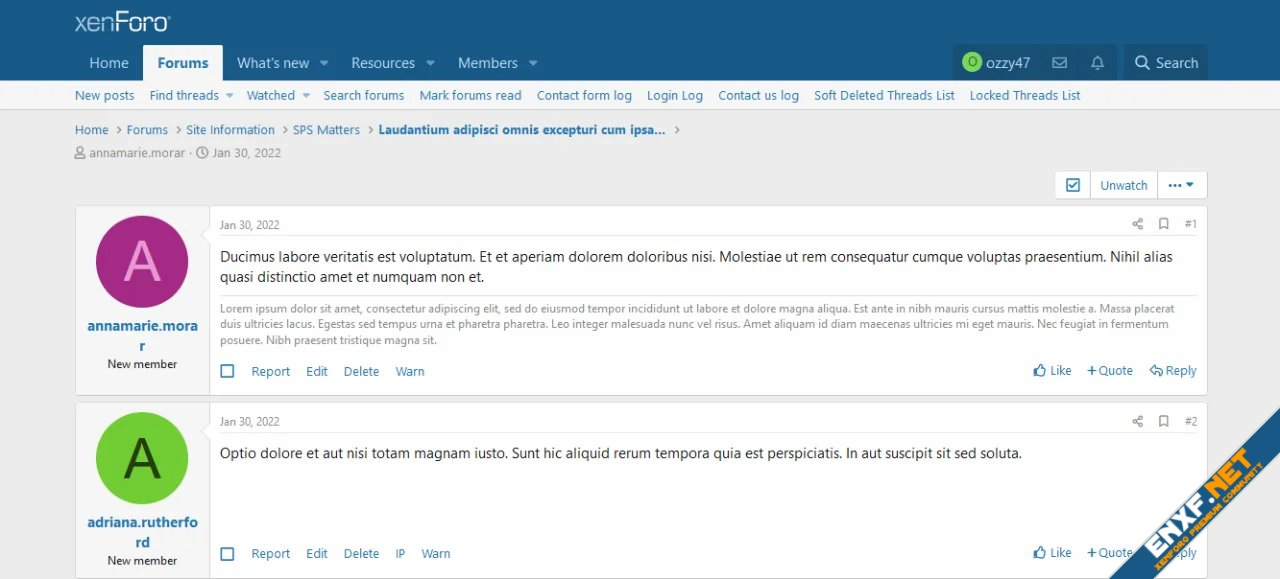The image size is (1280, 579).
Task: Like annamarie.morar's first post
Action: (x=1052, y=371)
